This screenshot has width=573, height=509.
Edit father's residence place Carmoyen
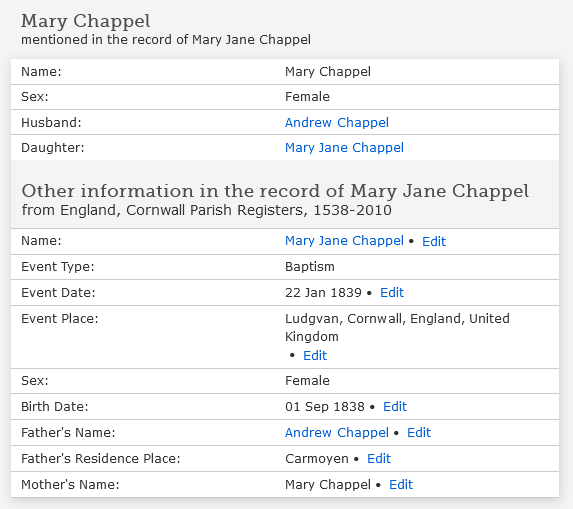pos(379,458)
